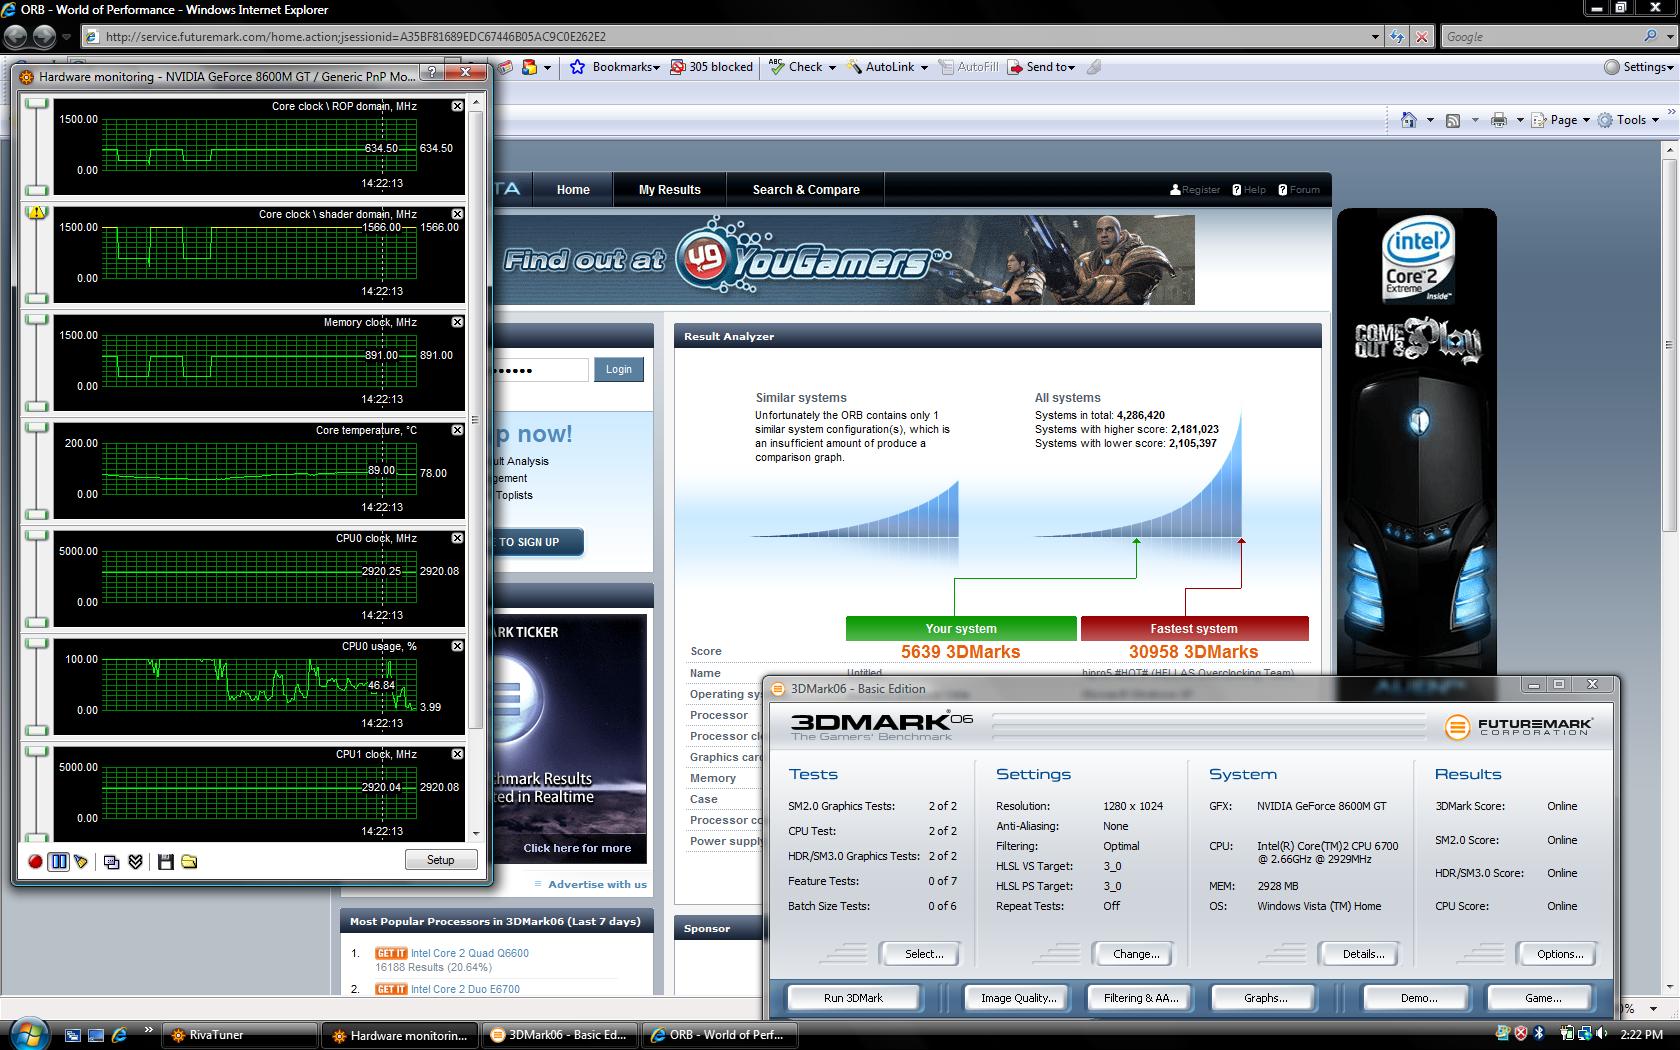
Task: Click the RSS feeds icon
Action: (x=1453, y=120)
